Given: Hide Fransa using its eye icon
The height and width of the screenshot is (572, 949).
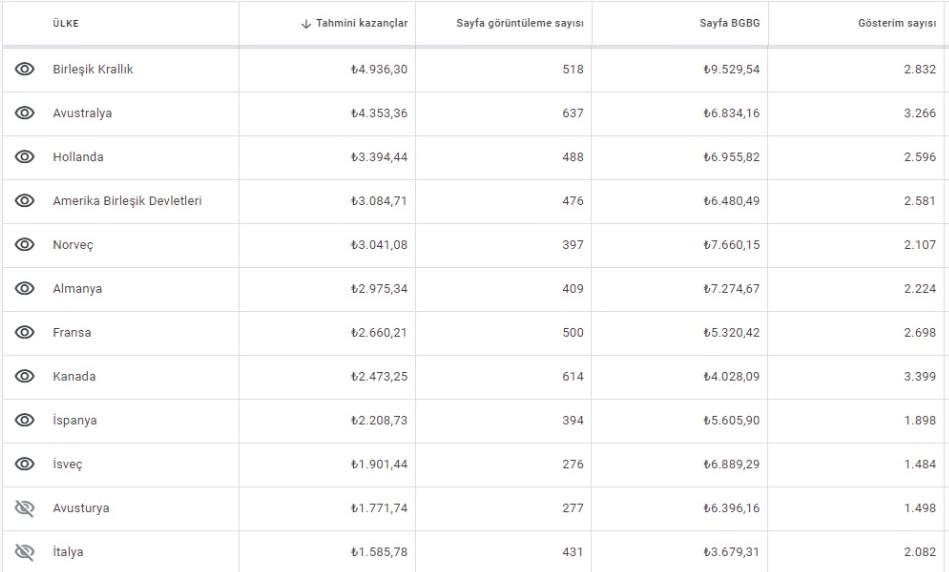Looking at the screenshot, I should point(24,332).
